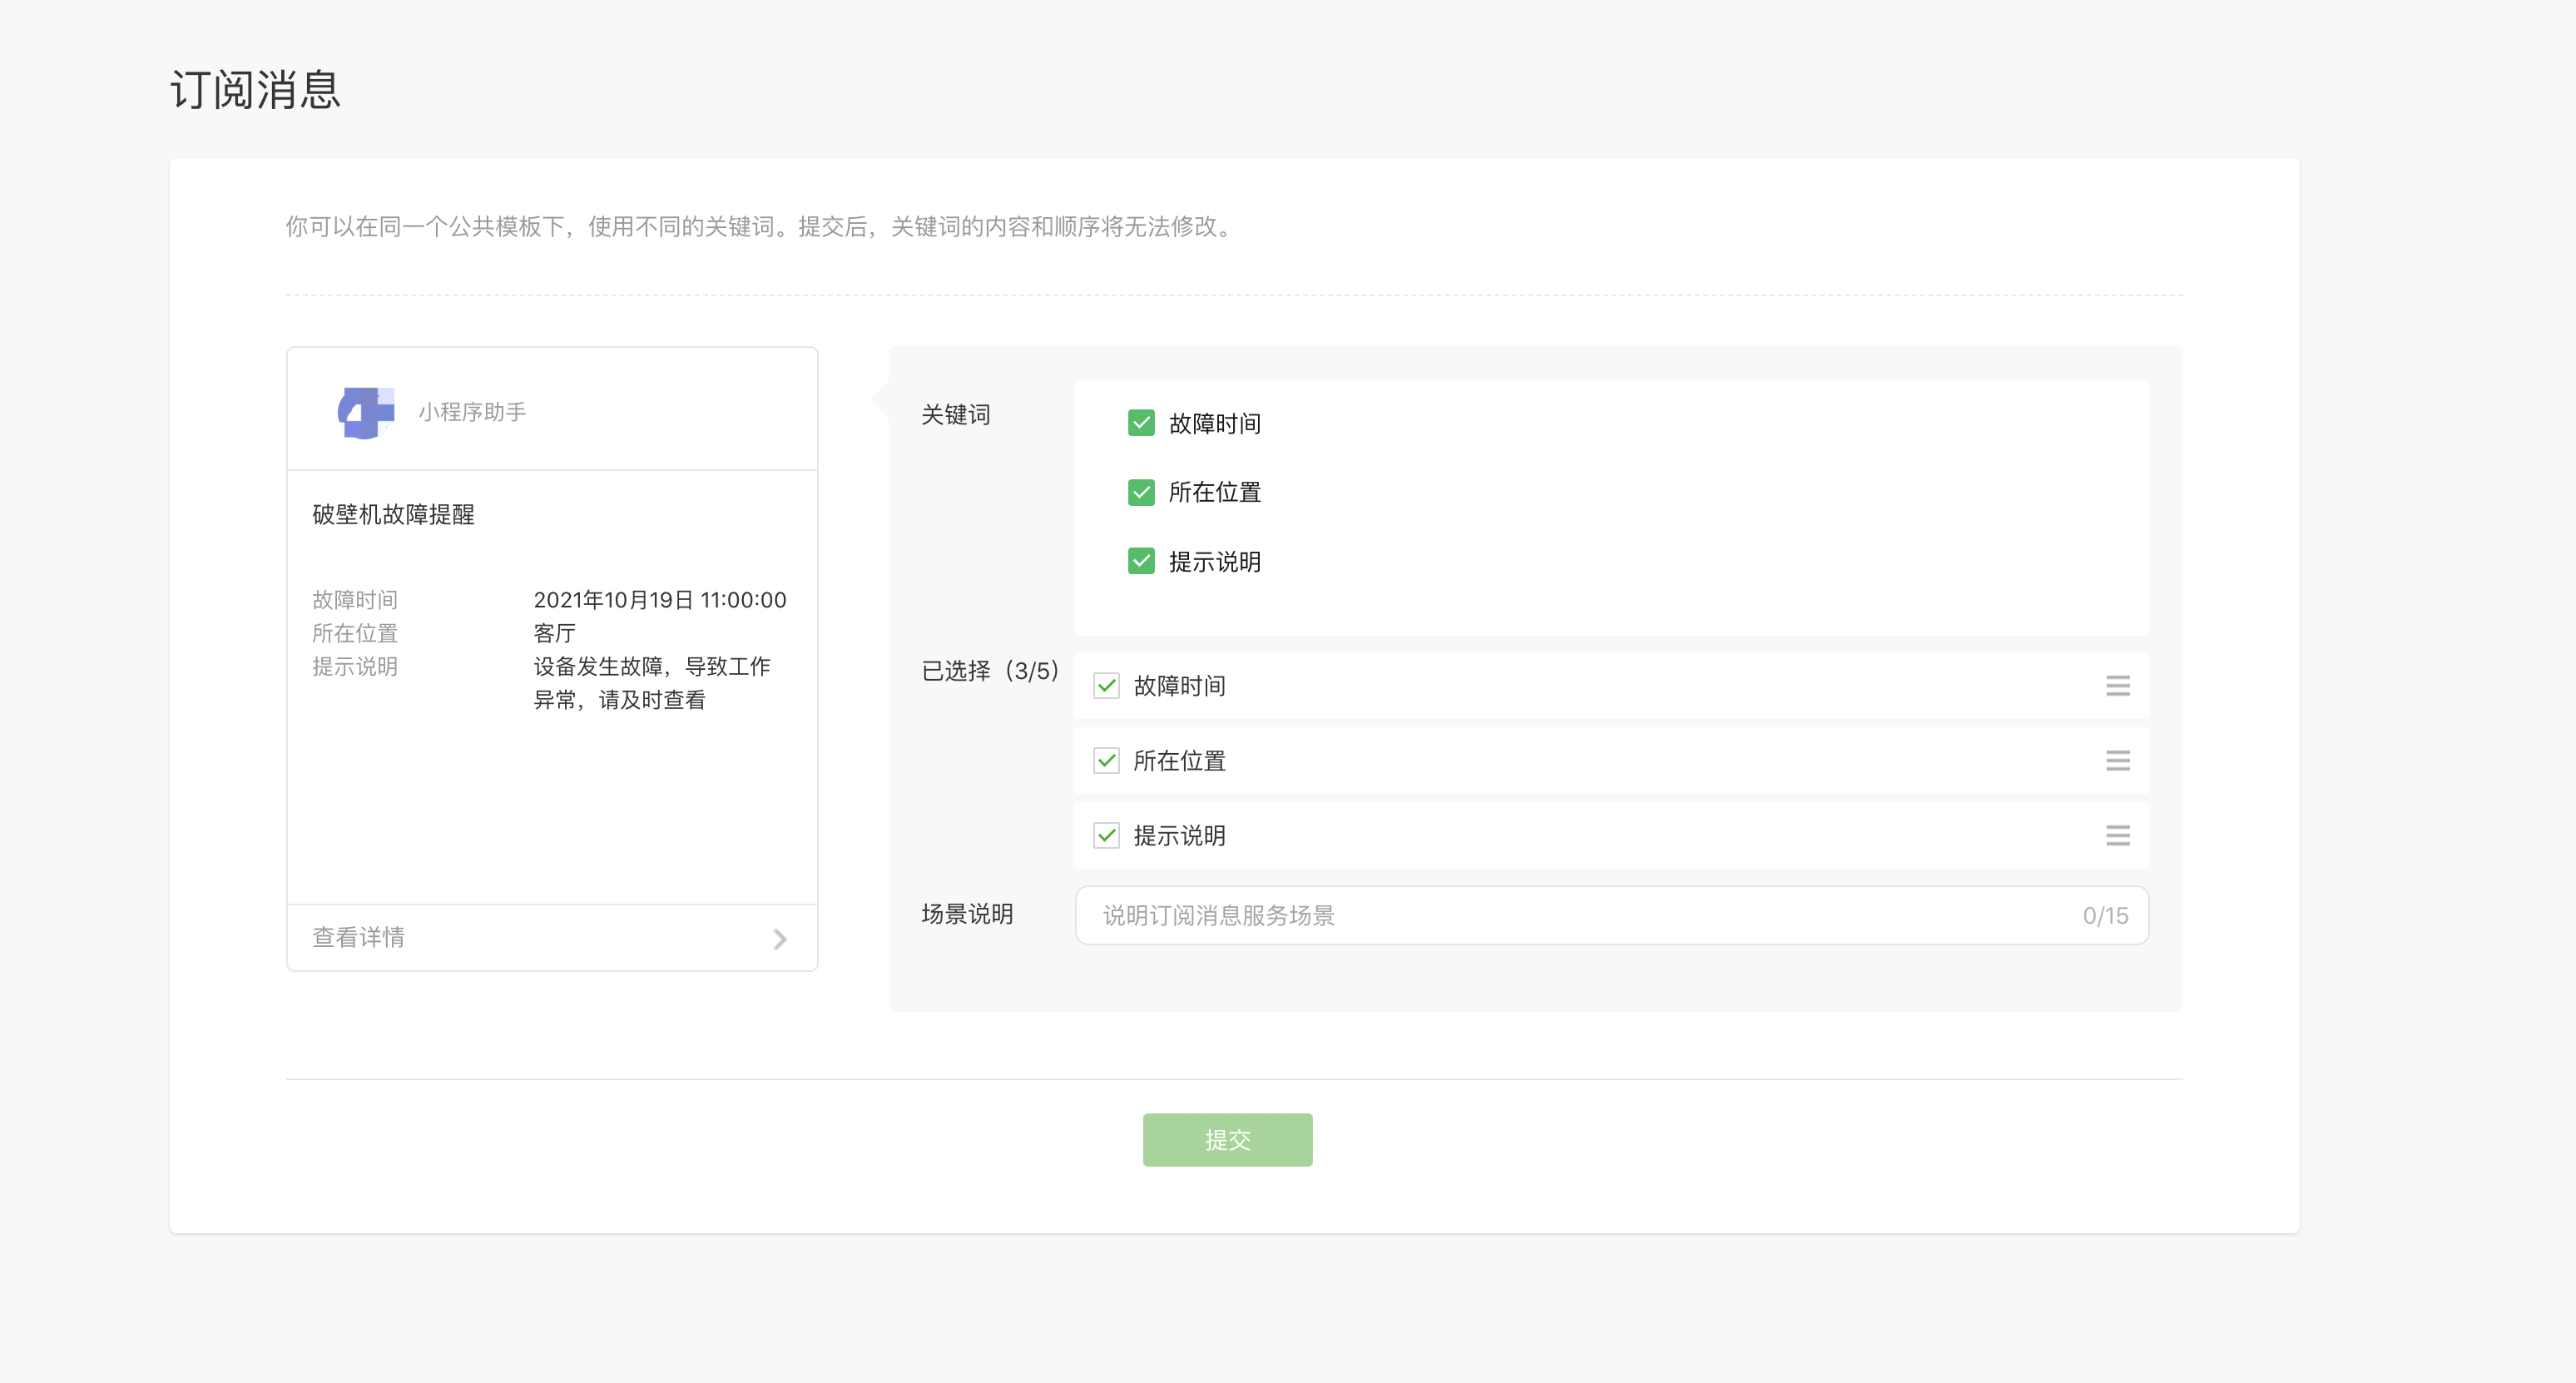2576x1383 pixels.
Task: Uncheck 所在位置 keyword checkbox
Action: click(1141, 492)
